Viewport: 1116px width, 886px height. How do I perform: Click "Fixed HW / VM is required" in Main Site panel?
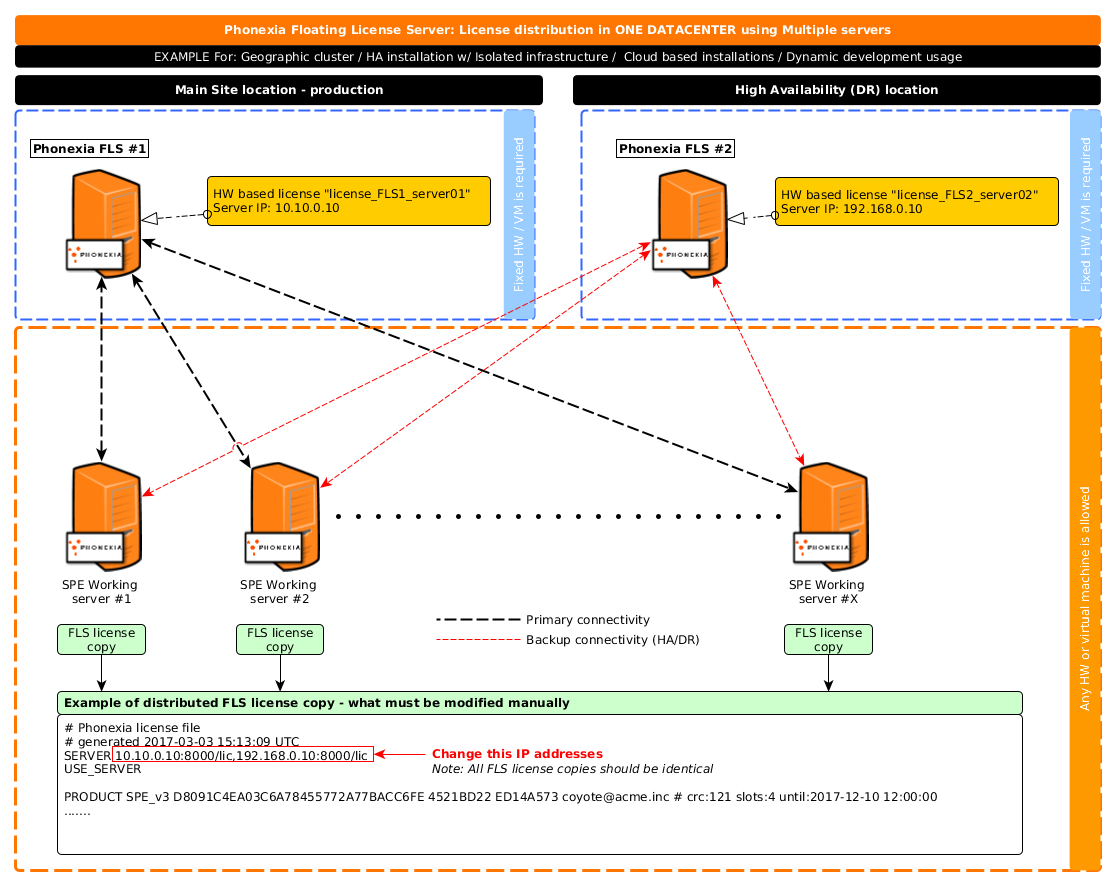(519, 214)
